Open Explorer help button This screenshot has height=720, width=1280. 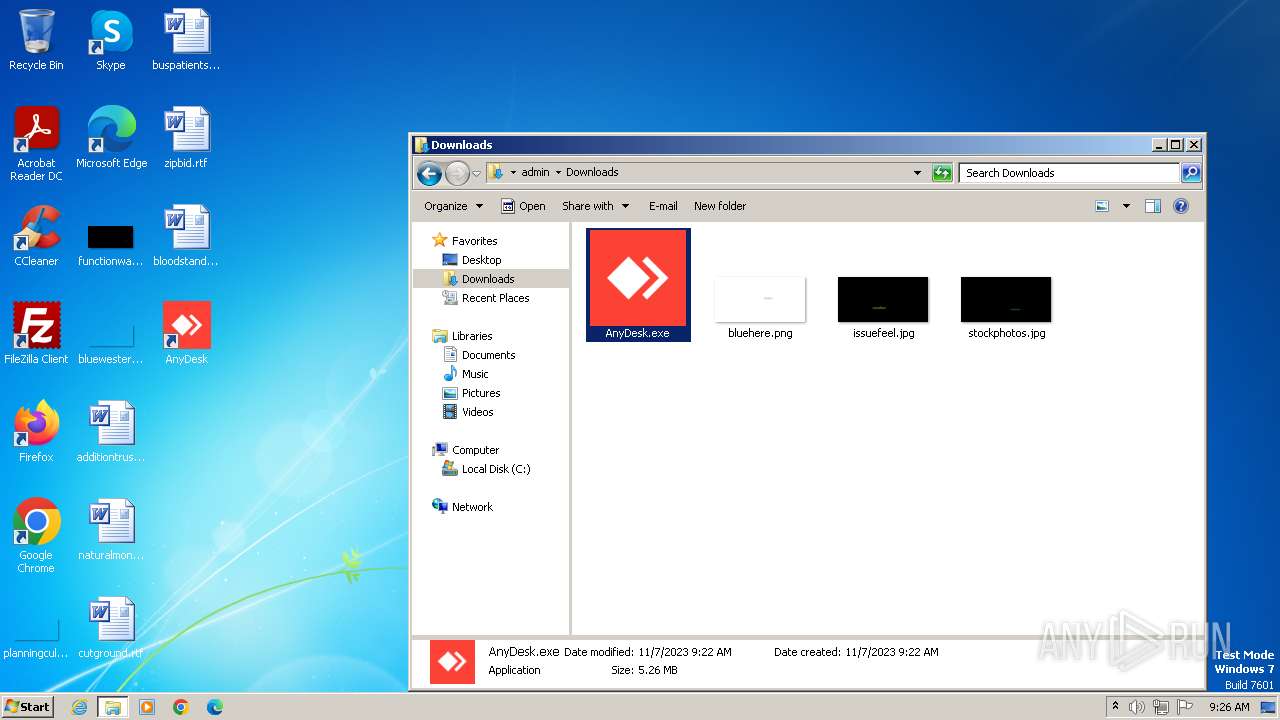click(1181, 206)
